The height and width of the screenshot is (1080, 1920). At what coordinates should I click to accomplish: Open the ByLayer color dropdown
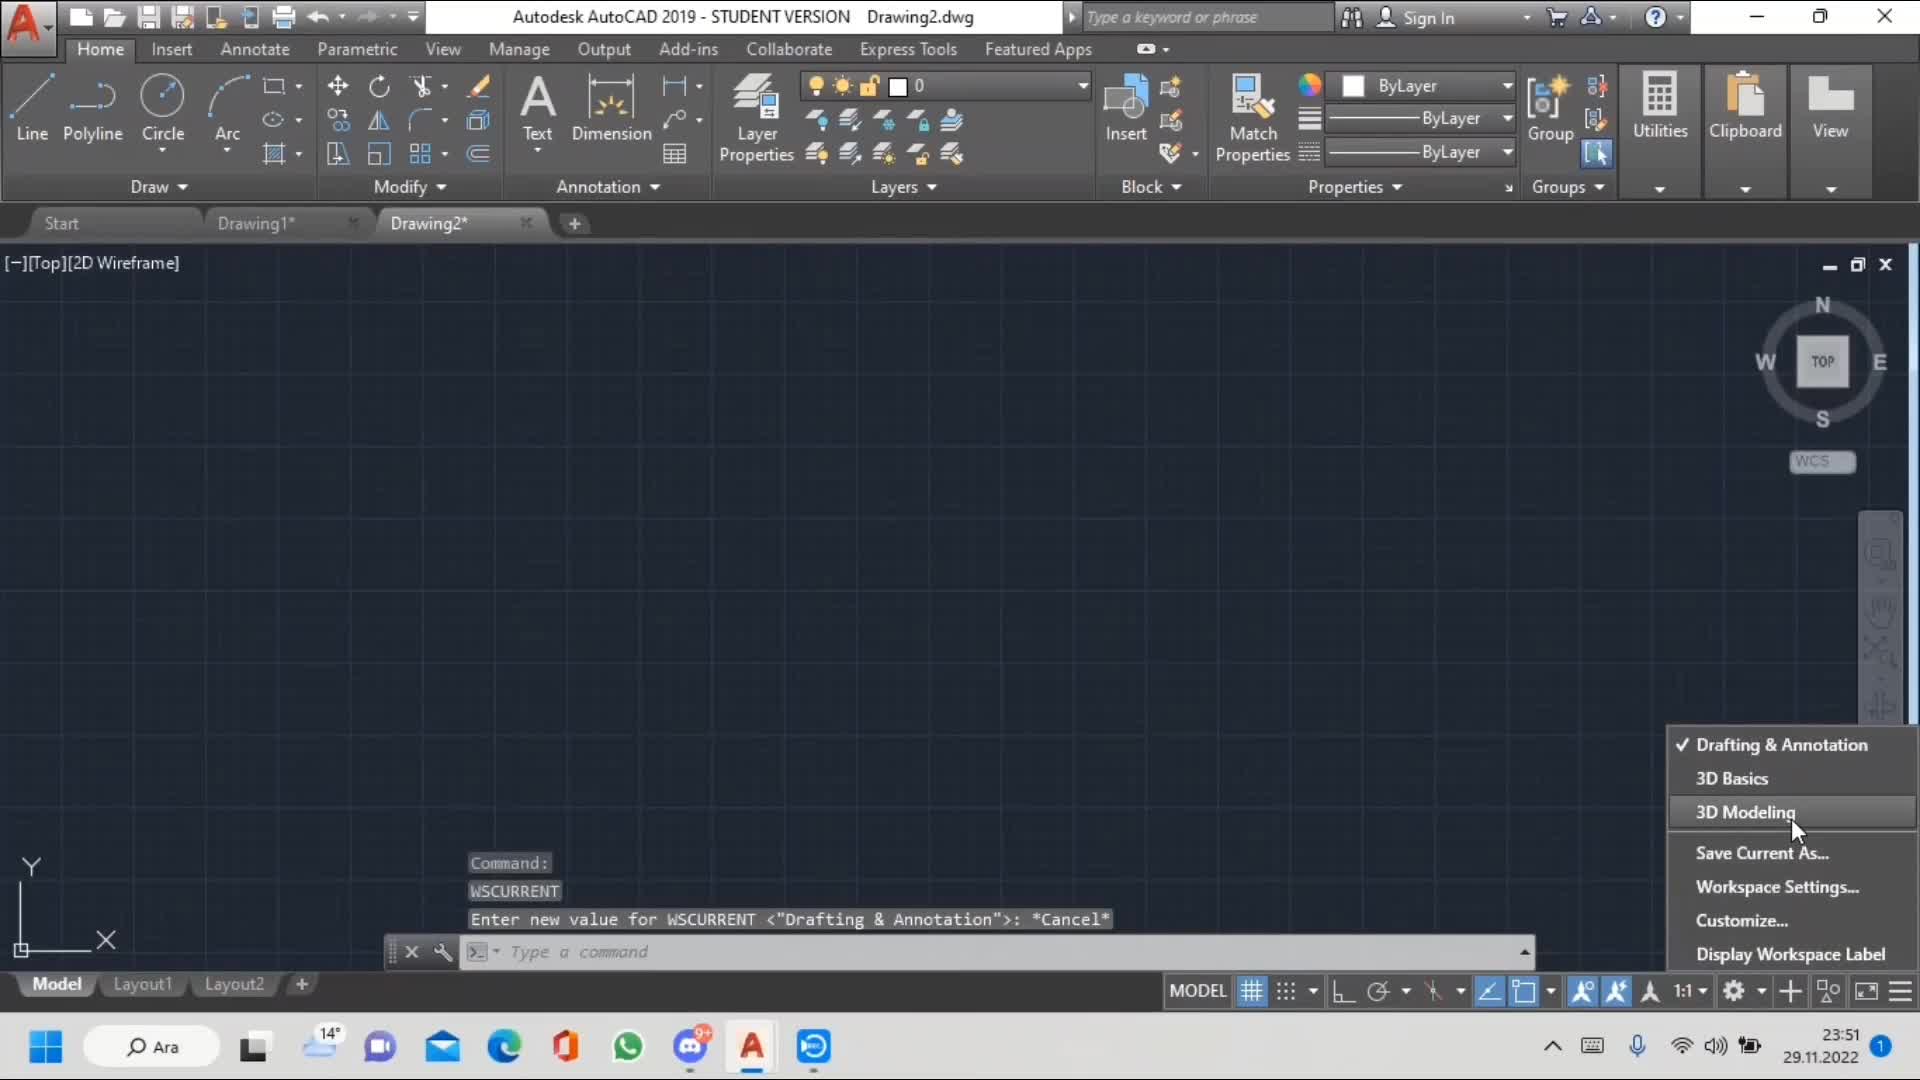(1507, 86)
